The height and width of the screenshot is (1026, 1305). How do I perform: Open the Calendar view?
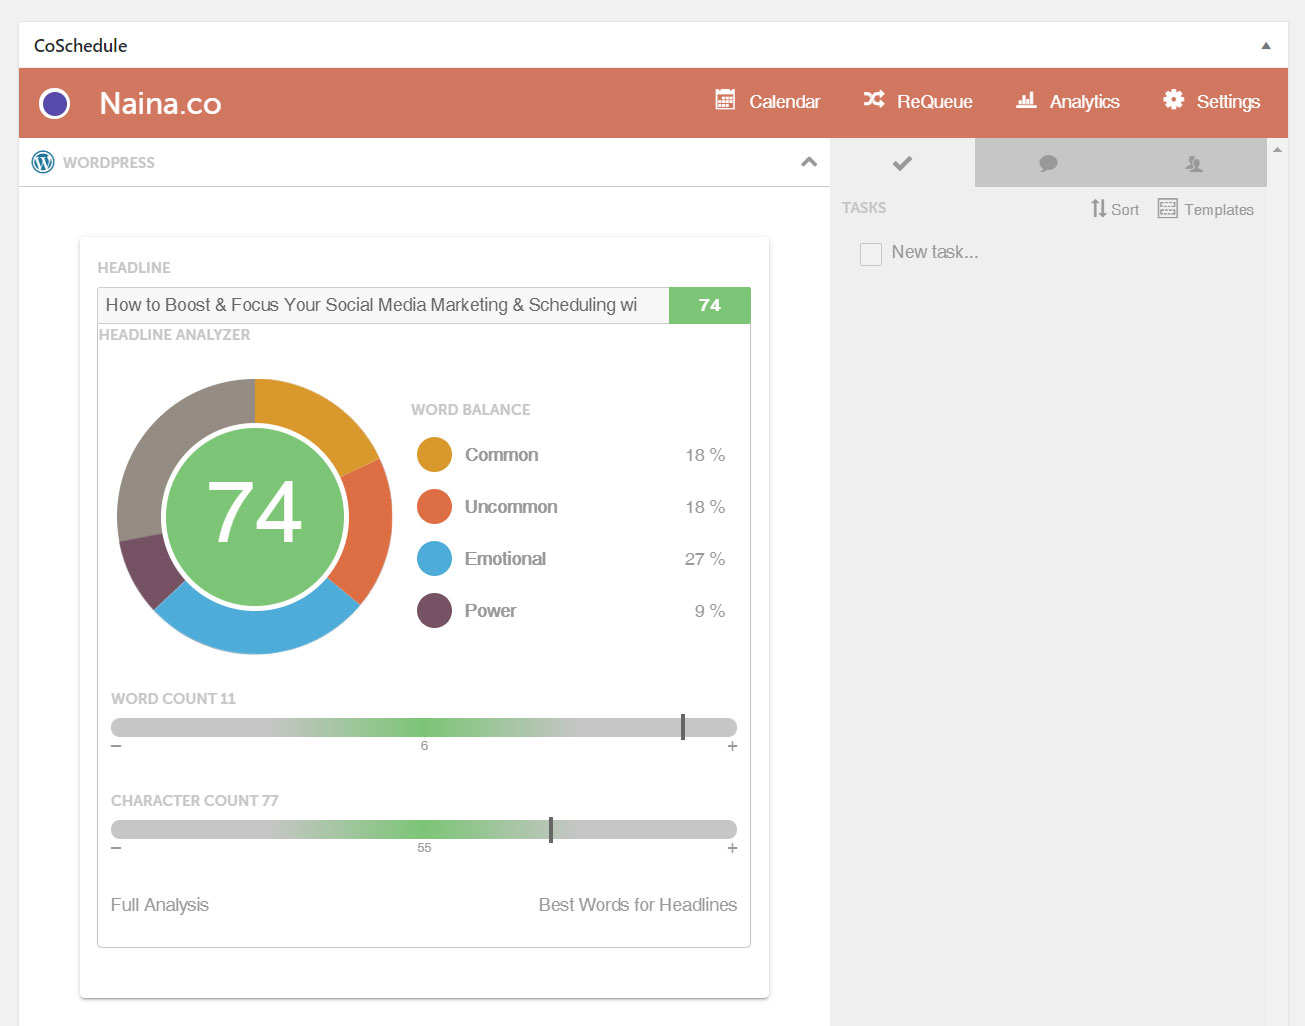click(767, 101)
